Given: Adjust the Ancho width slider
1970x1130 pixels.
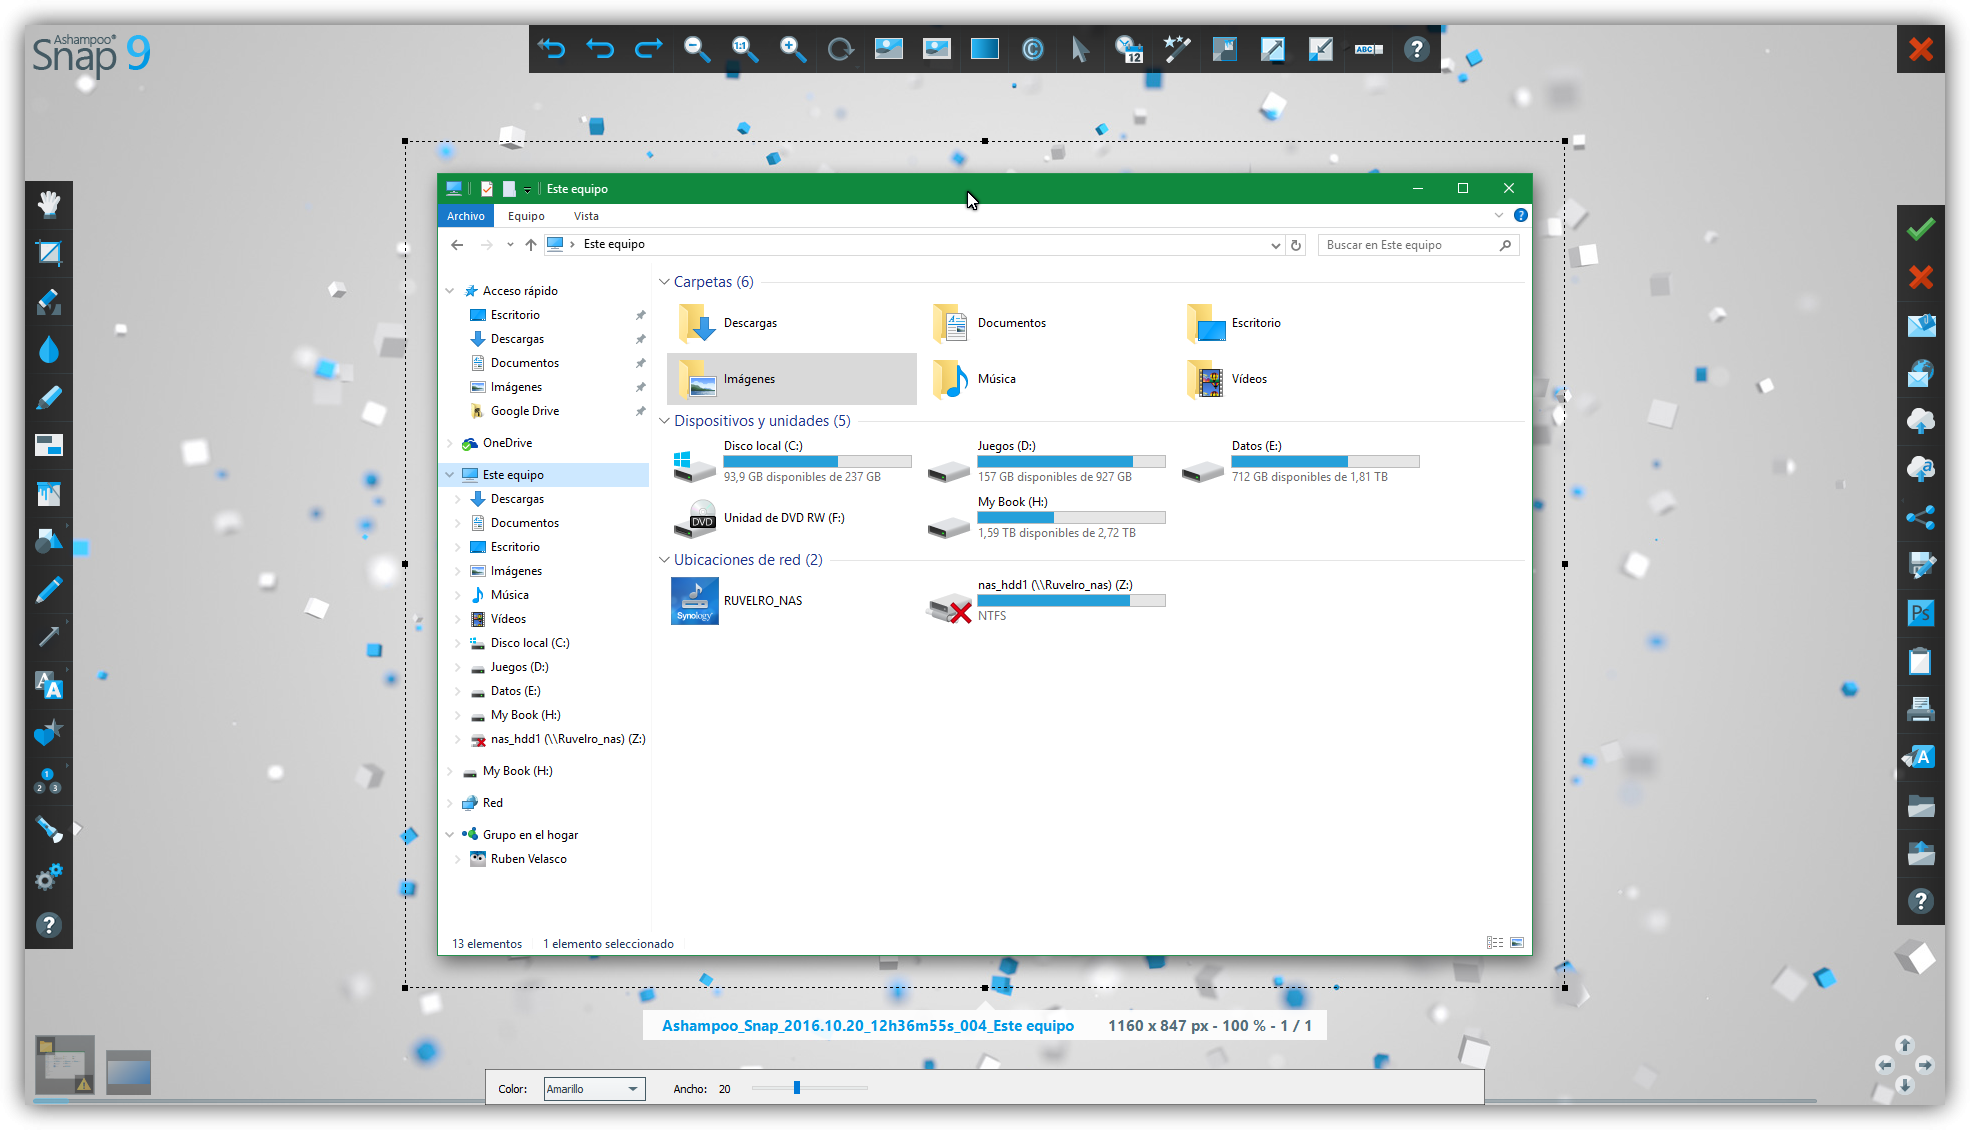Looking at the screenshot, I should pyautogui.click(x=797, y=1087).
